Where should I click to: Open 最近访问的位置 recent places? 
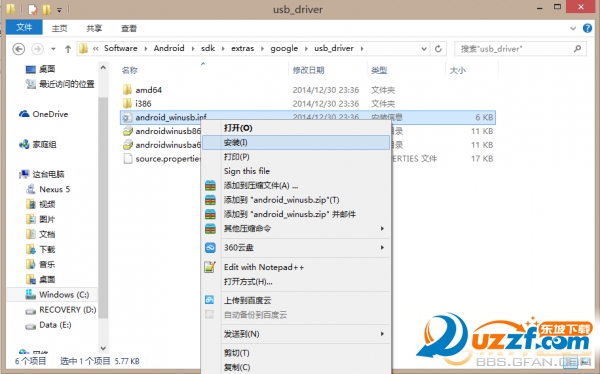(60, 84)
